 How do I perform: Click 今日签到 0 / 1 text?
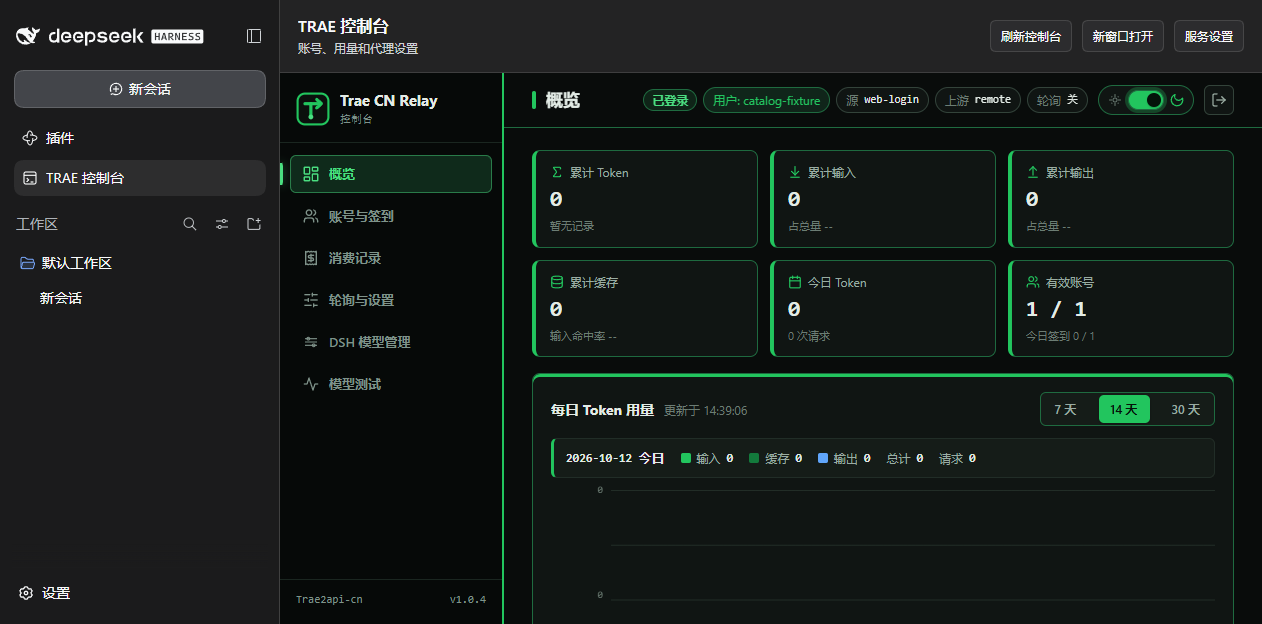[1060, 336]
